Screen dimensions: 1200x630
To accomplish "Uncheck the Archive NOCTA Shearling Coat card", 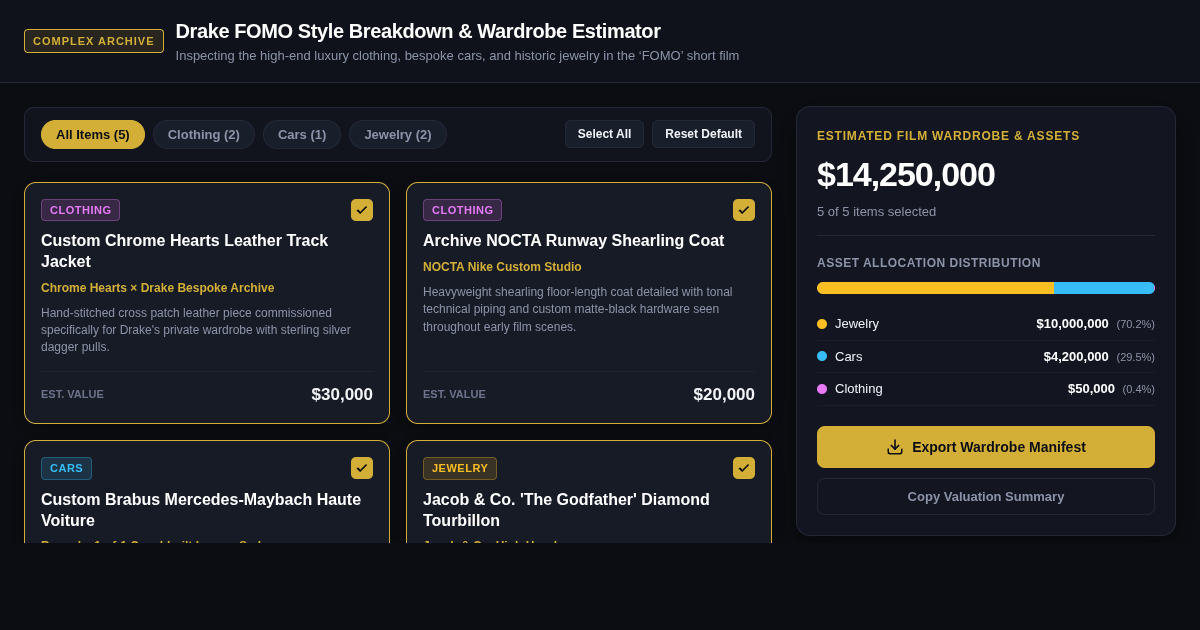I will [744, 210].
